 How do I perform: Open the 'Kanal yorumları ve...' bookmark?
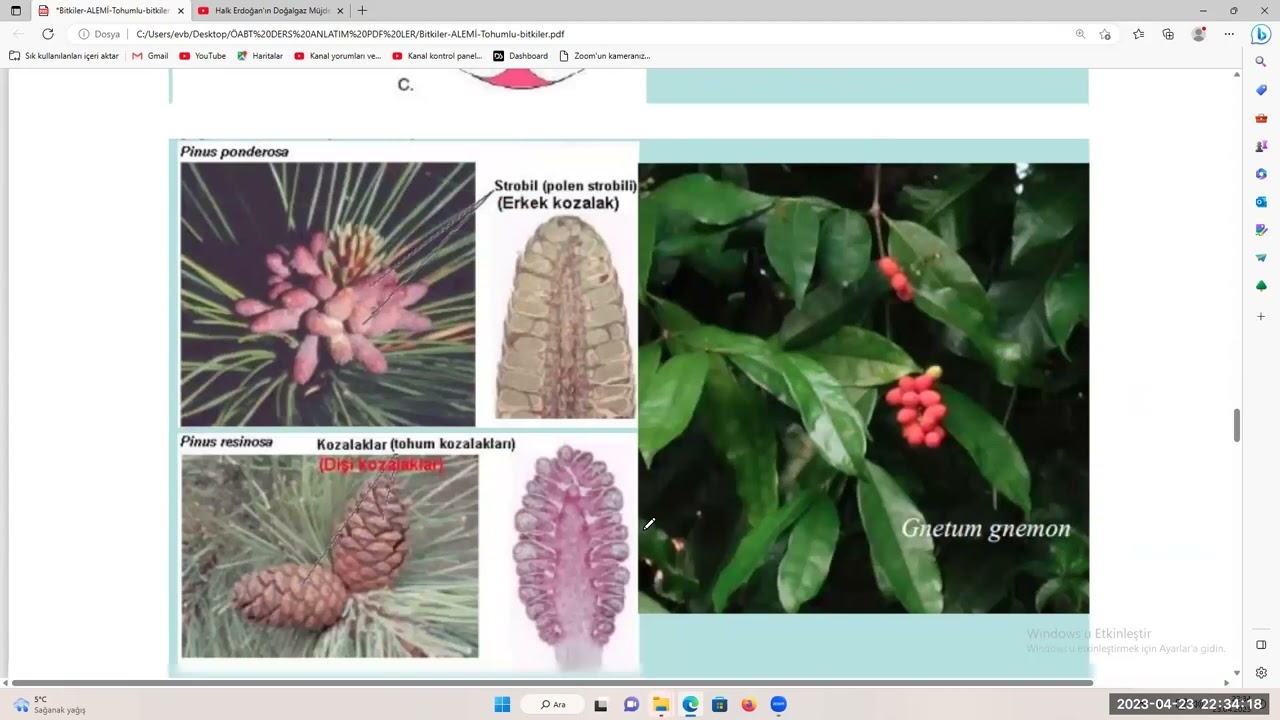click(338, 56)
